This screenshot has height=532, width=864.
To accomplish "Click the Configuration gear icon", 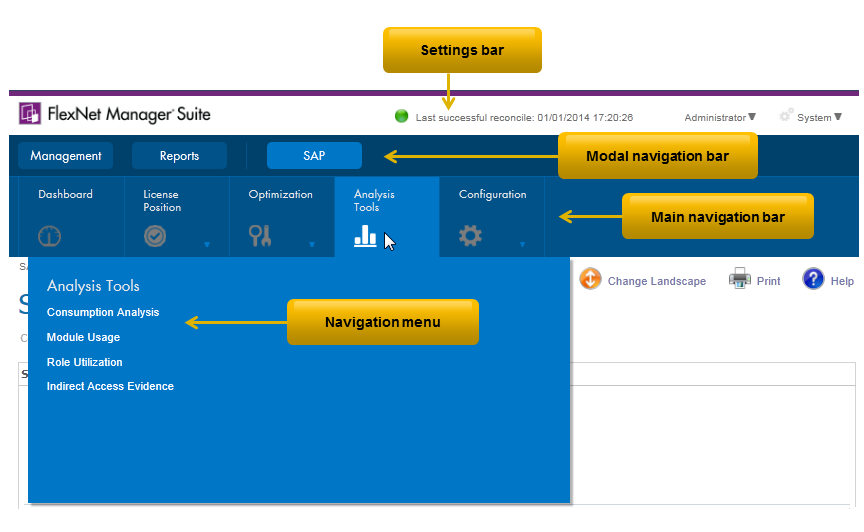I will pyautogui.click(x=470, y=236).
